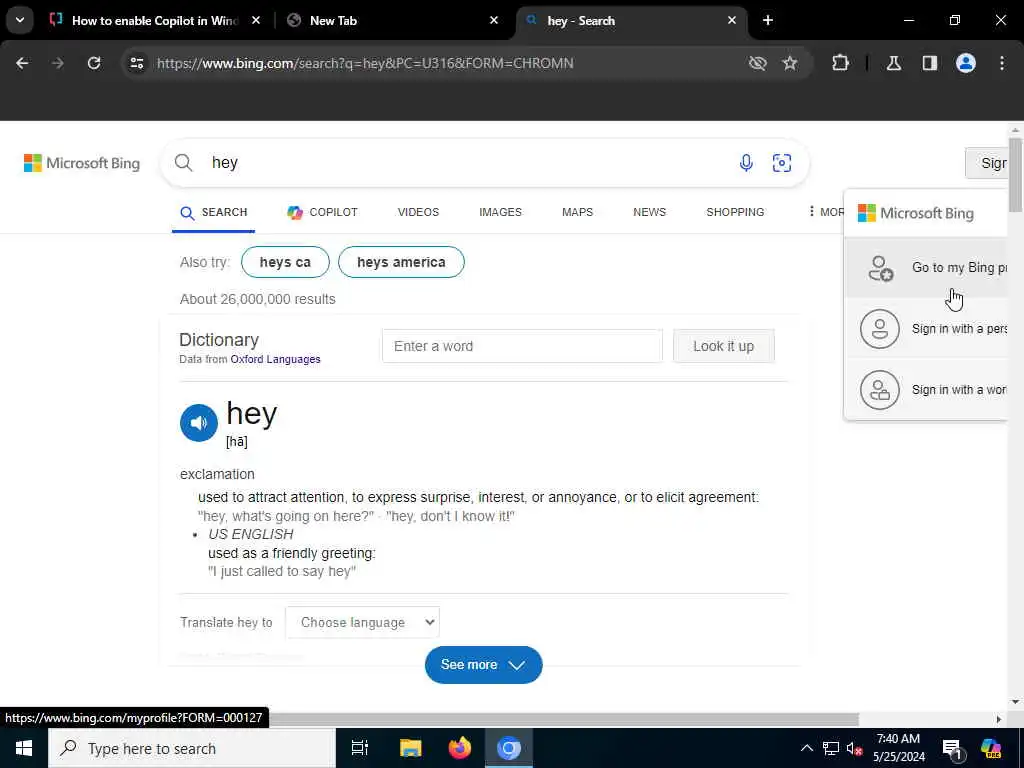This screenshot has width=1024, height=768.
Task: Open the tab search dropdown arrow
Action: [x=20, y=20]
